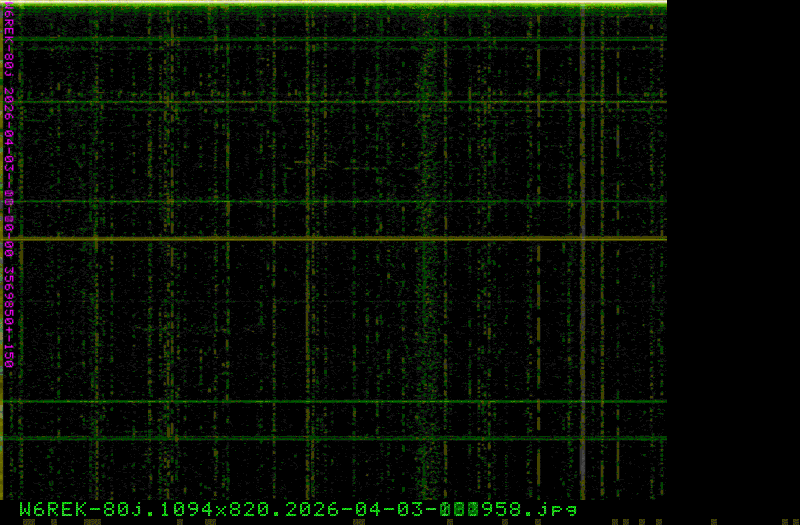Click the vertical "2026-04-03" date in magenta label

click(x=8, y=128)
